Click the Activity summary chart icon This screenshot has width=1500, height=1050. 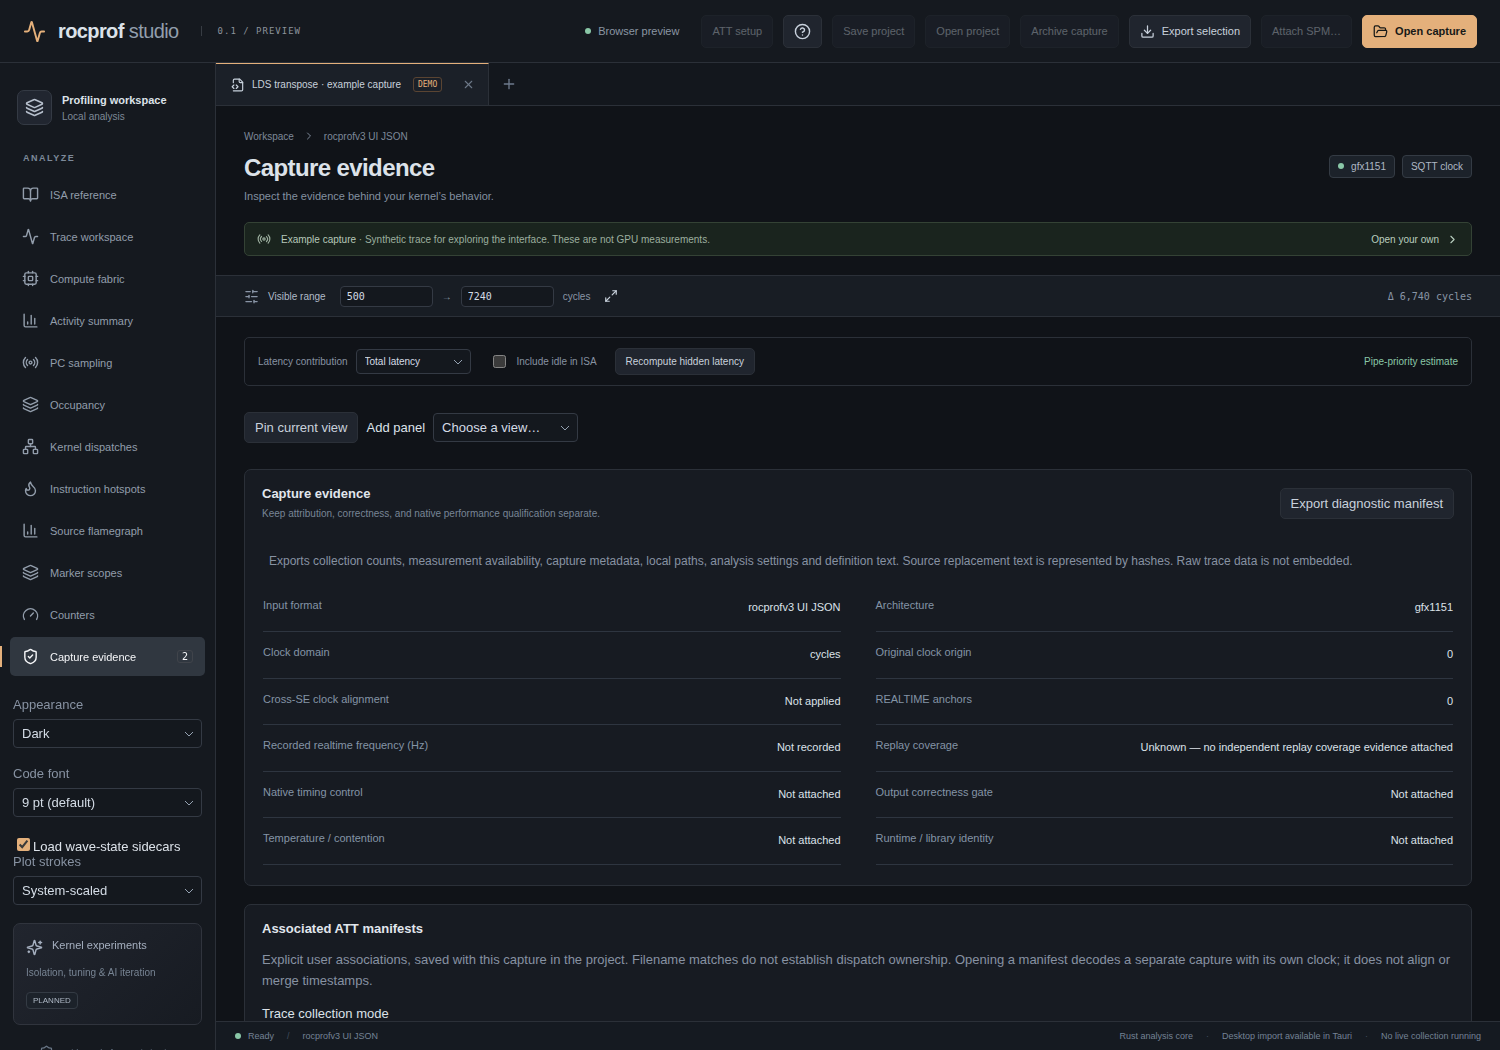coord(30,321)
